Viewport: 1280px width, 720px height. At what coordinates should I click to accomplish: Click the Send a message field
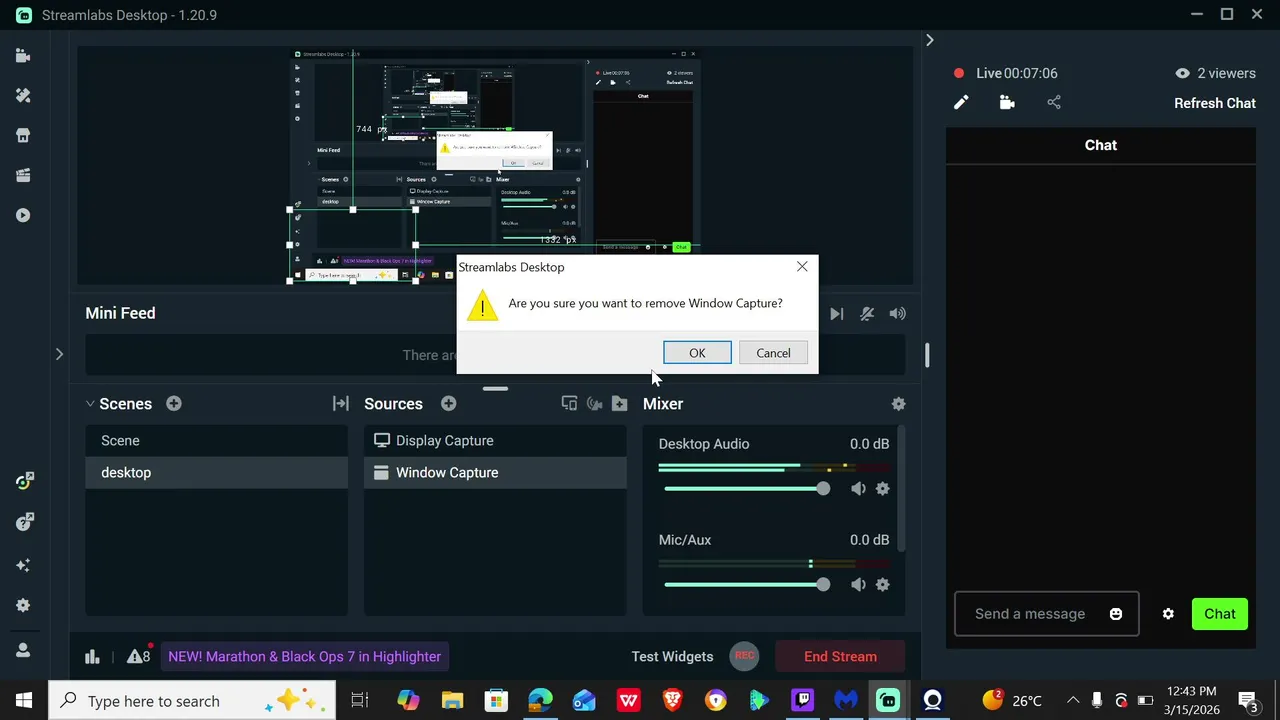pos(1046,614)
